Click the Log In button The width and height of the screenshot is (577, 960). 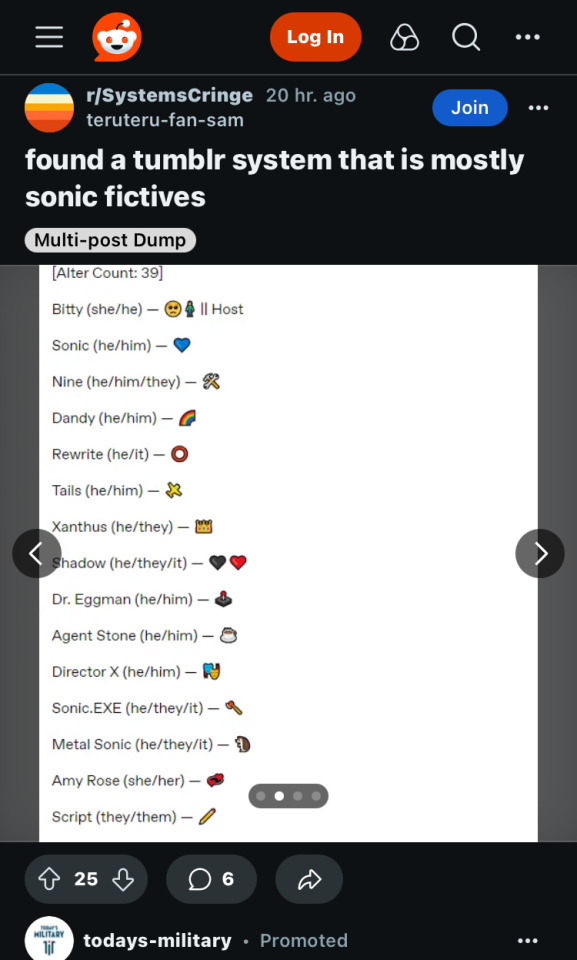click(315, 37)
